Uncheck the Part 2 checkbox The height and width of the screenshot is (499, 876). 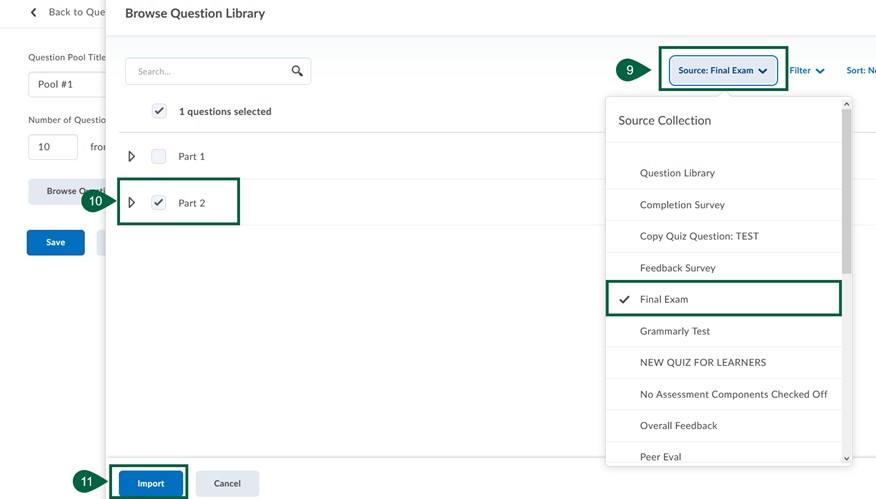tap(159, 203)
